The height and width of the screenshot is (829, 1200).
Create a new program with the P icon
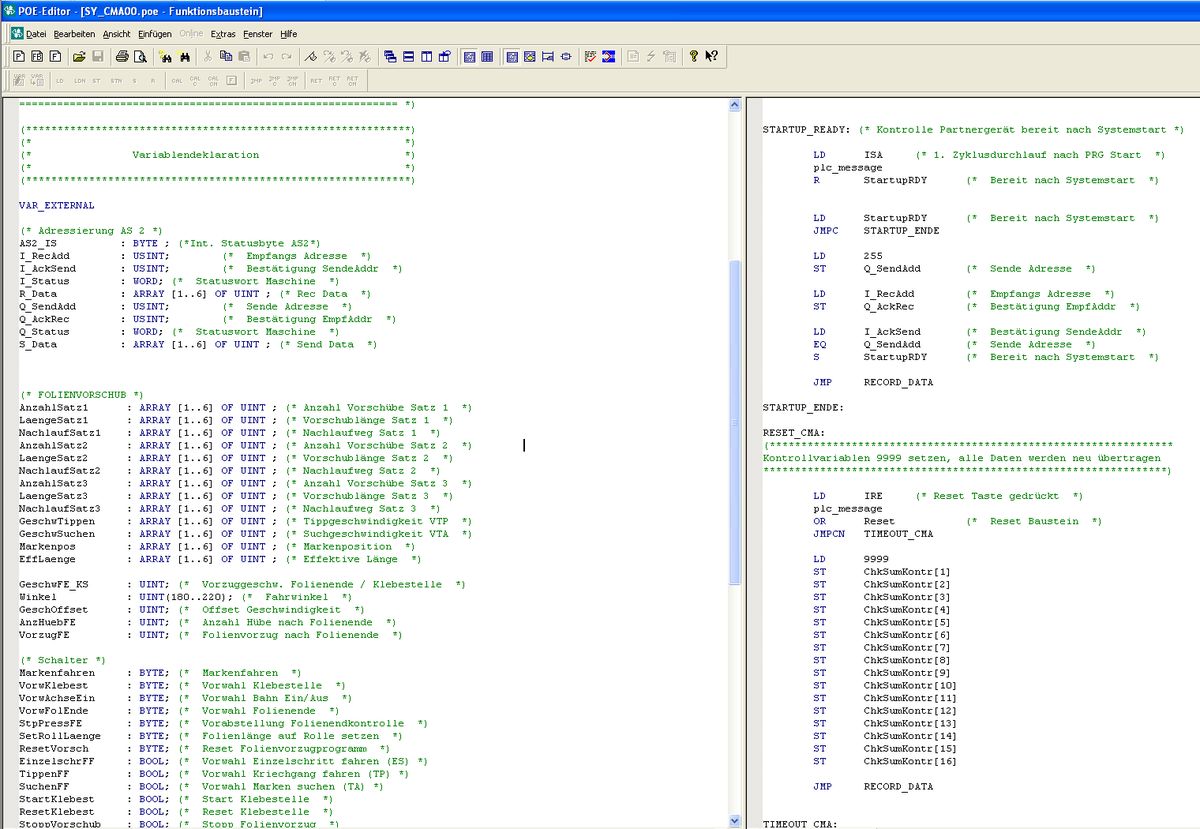point(19,57)
